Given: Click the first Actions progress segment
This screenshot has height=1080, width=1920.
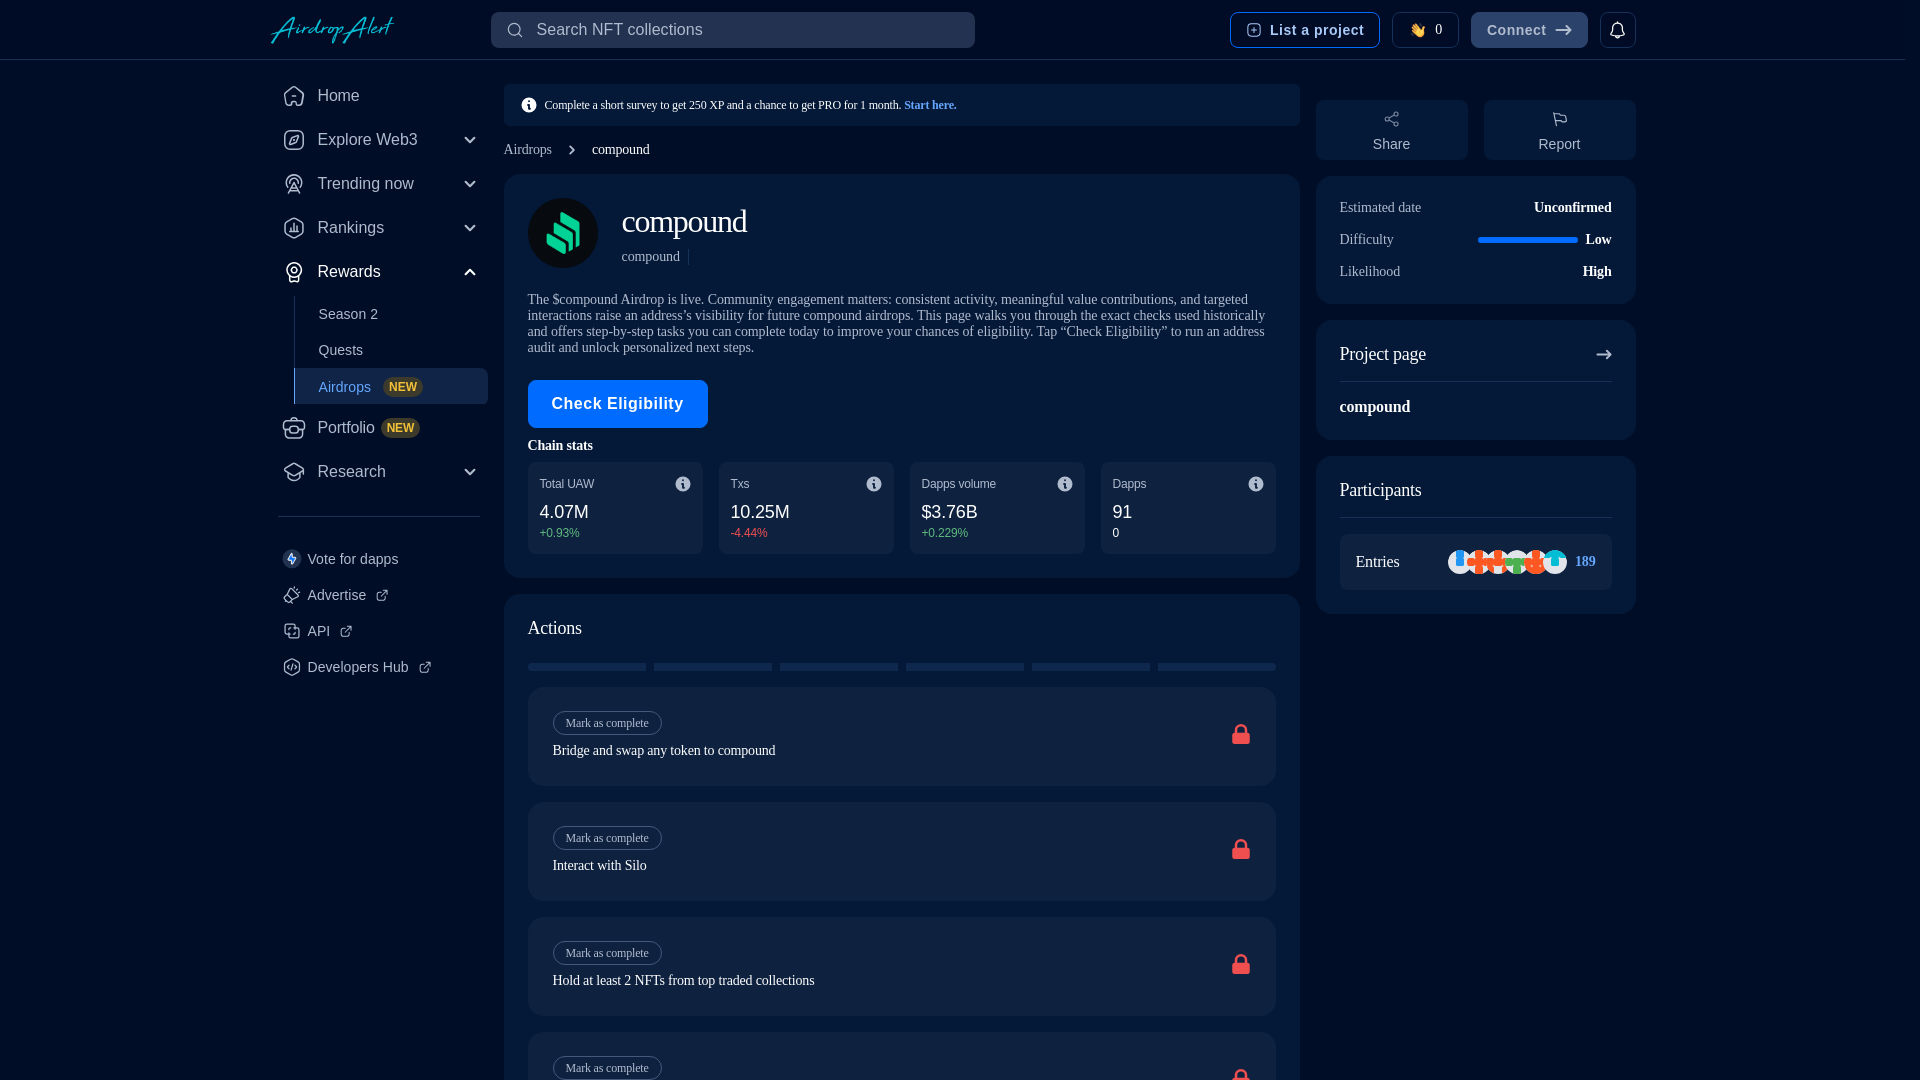Looking at the screenshot, I should click(587, 667).
